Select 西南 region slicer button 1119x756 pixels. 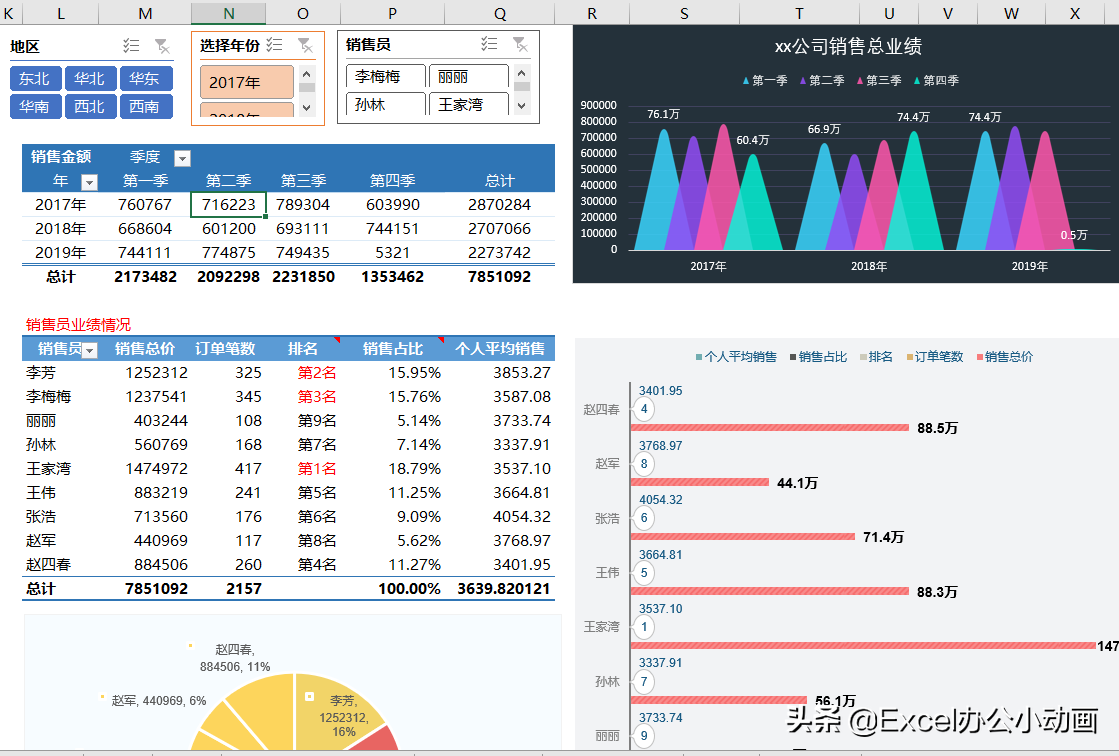146,106
